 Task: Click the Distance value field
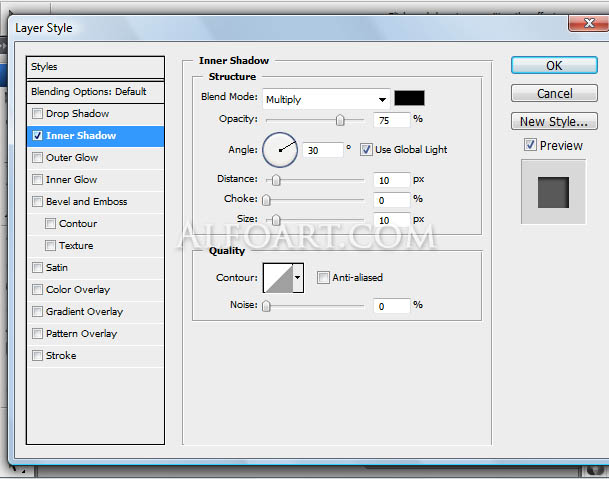392,180
